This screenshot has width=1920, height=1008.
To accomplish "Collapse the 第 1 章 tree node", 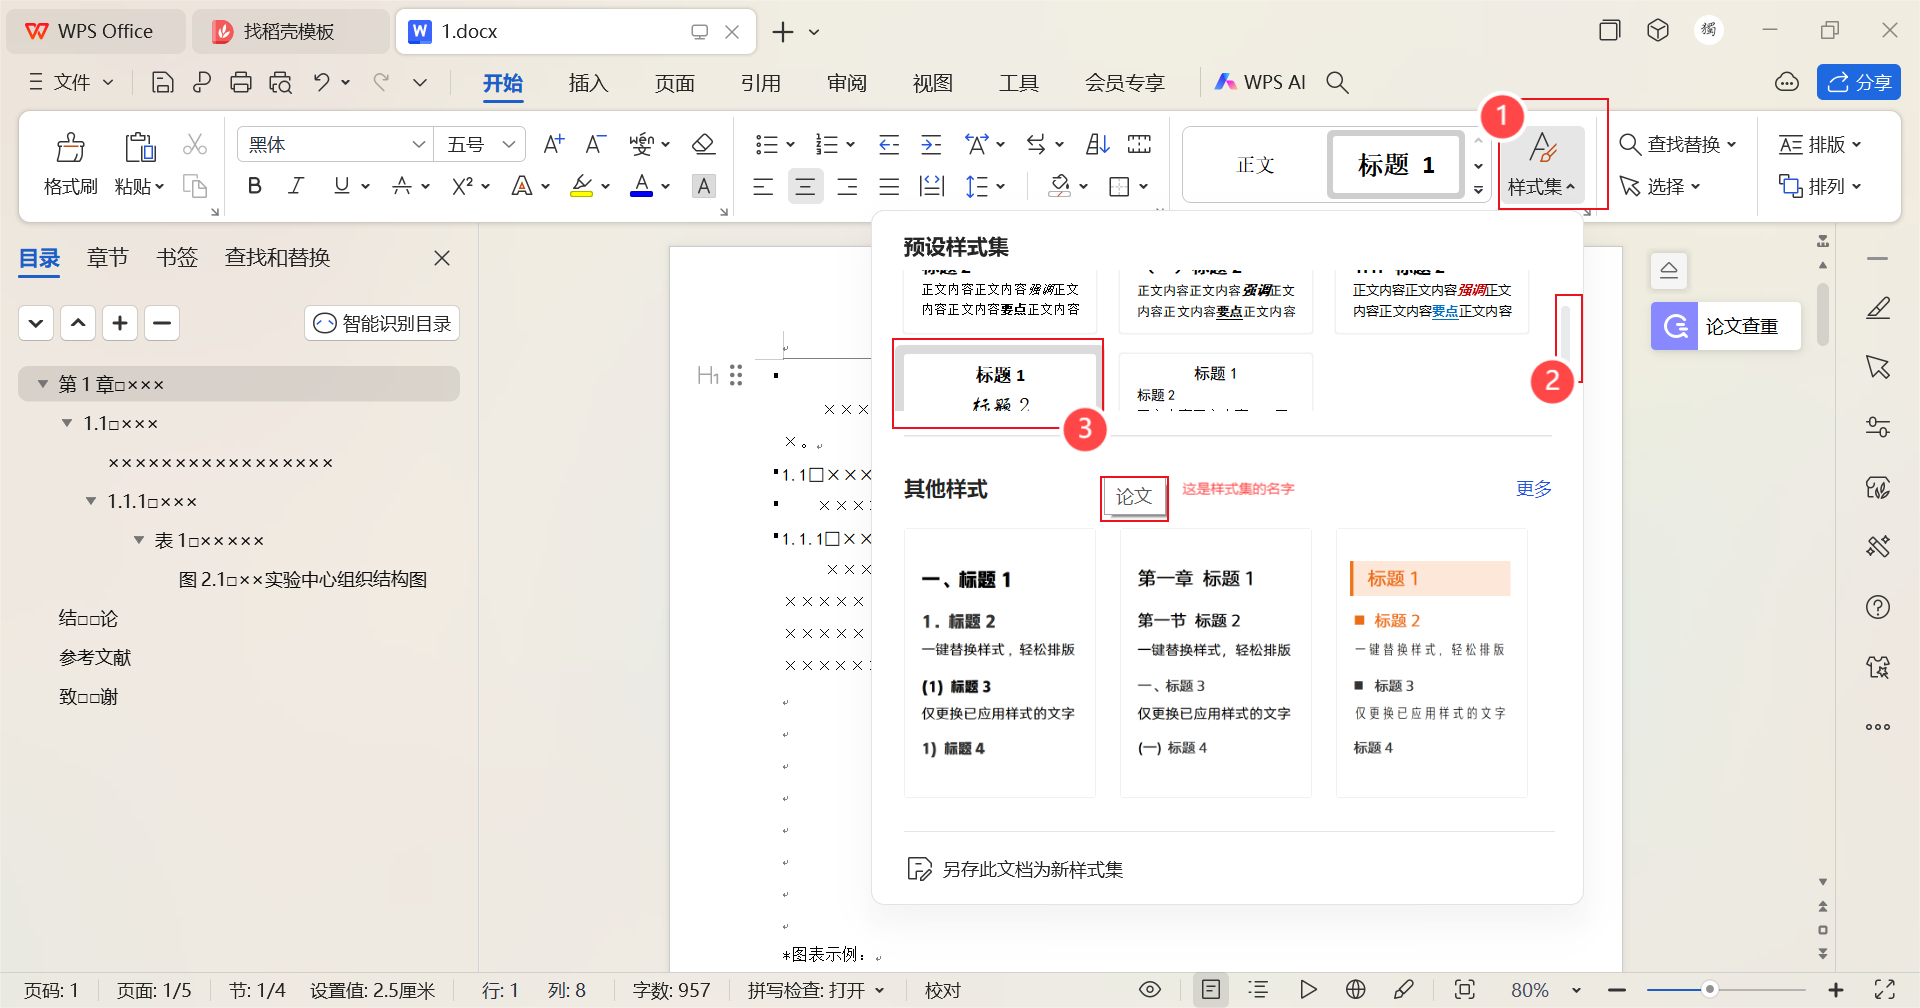I will (x=43, y=384).
